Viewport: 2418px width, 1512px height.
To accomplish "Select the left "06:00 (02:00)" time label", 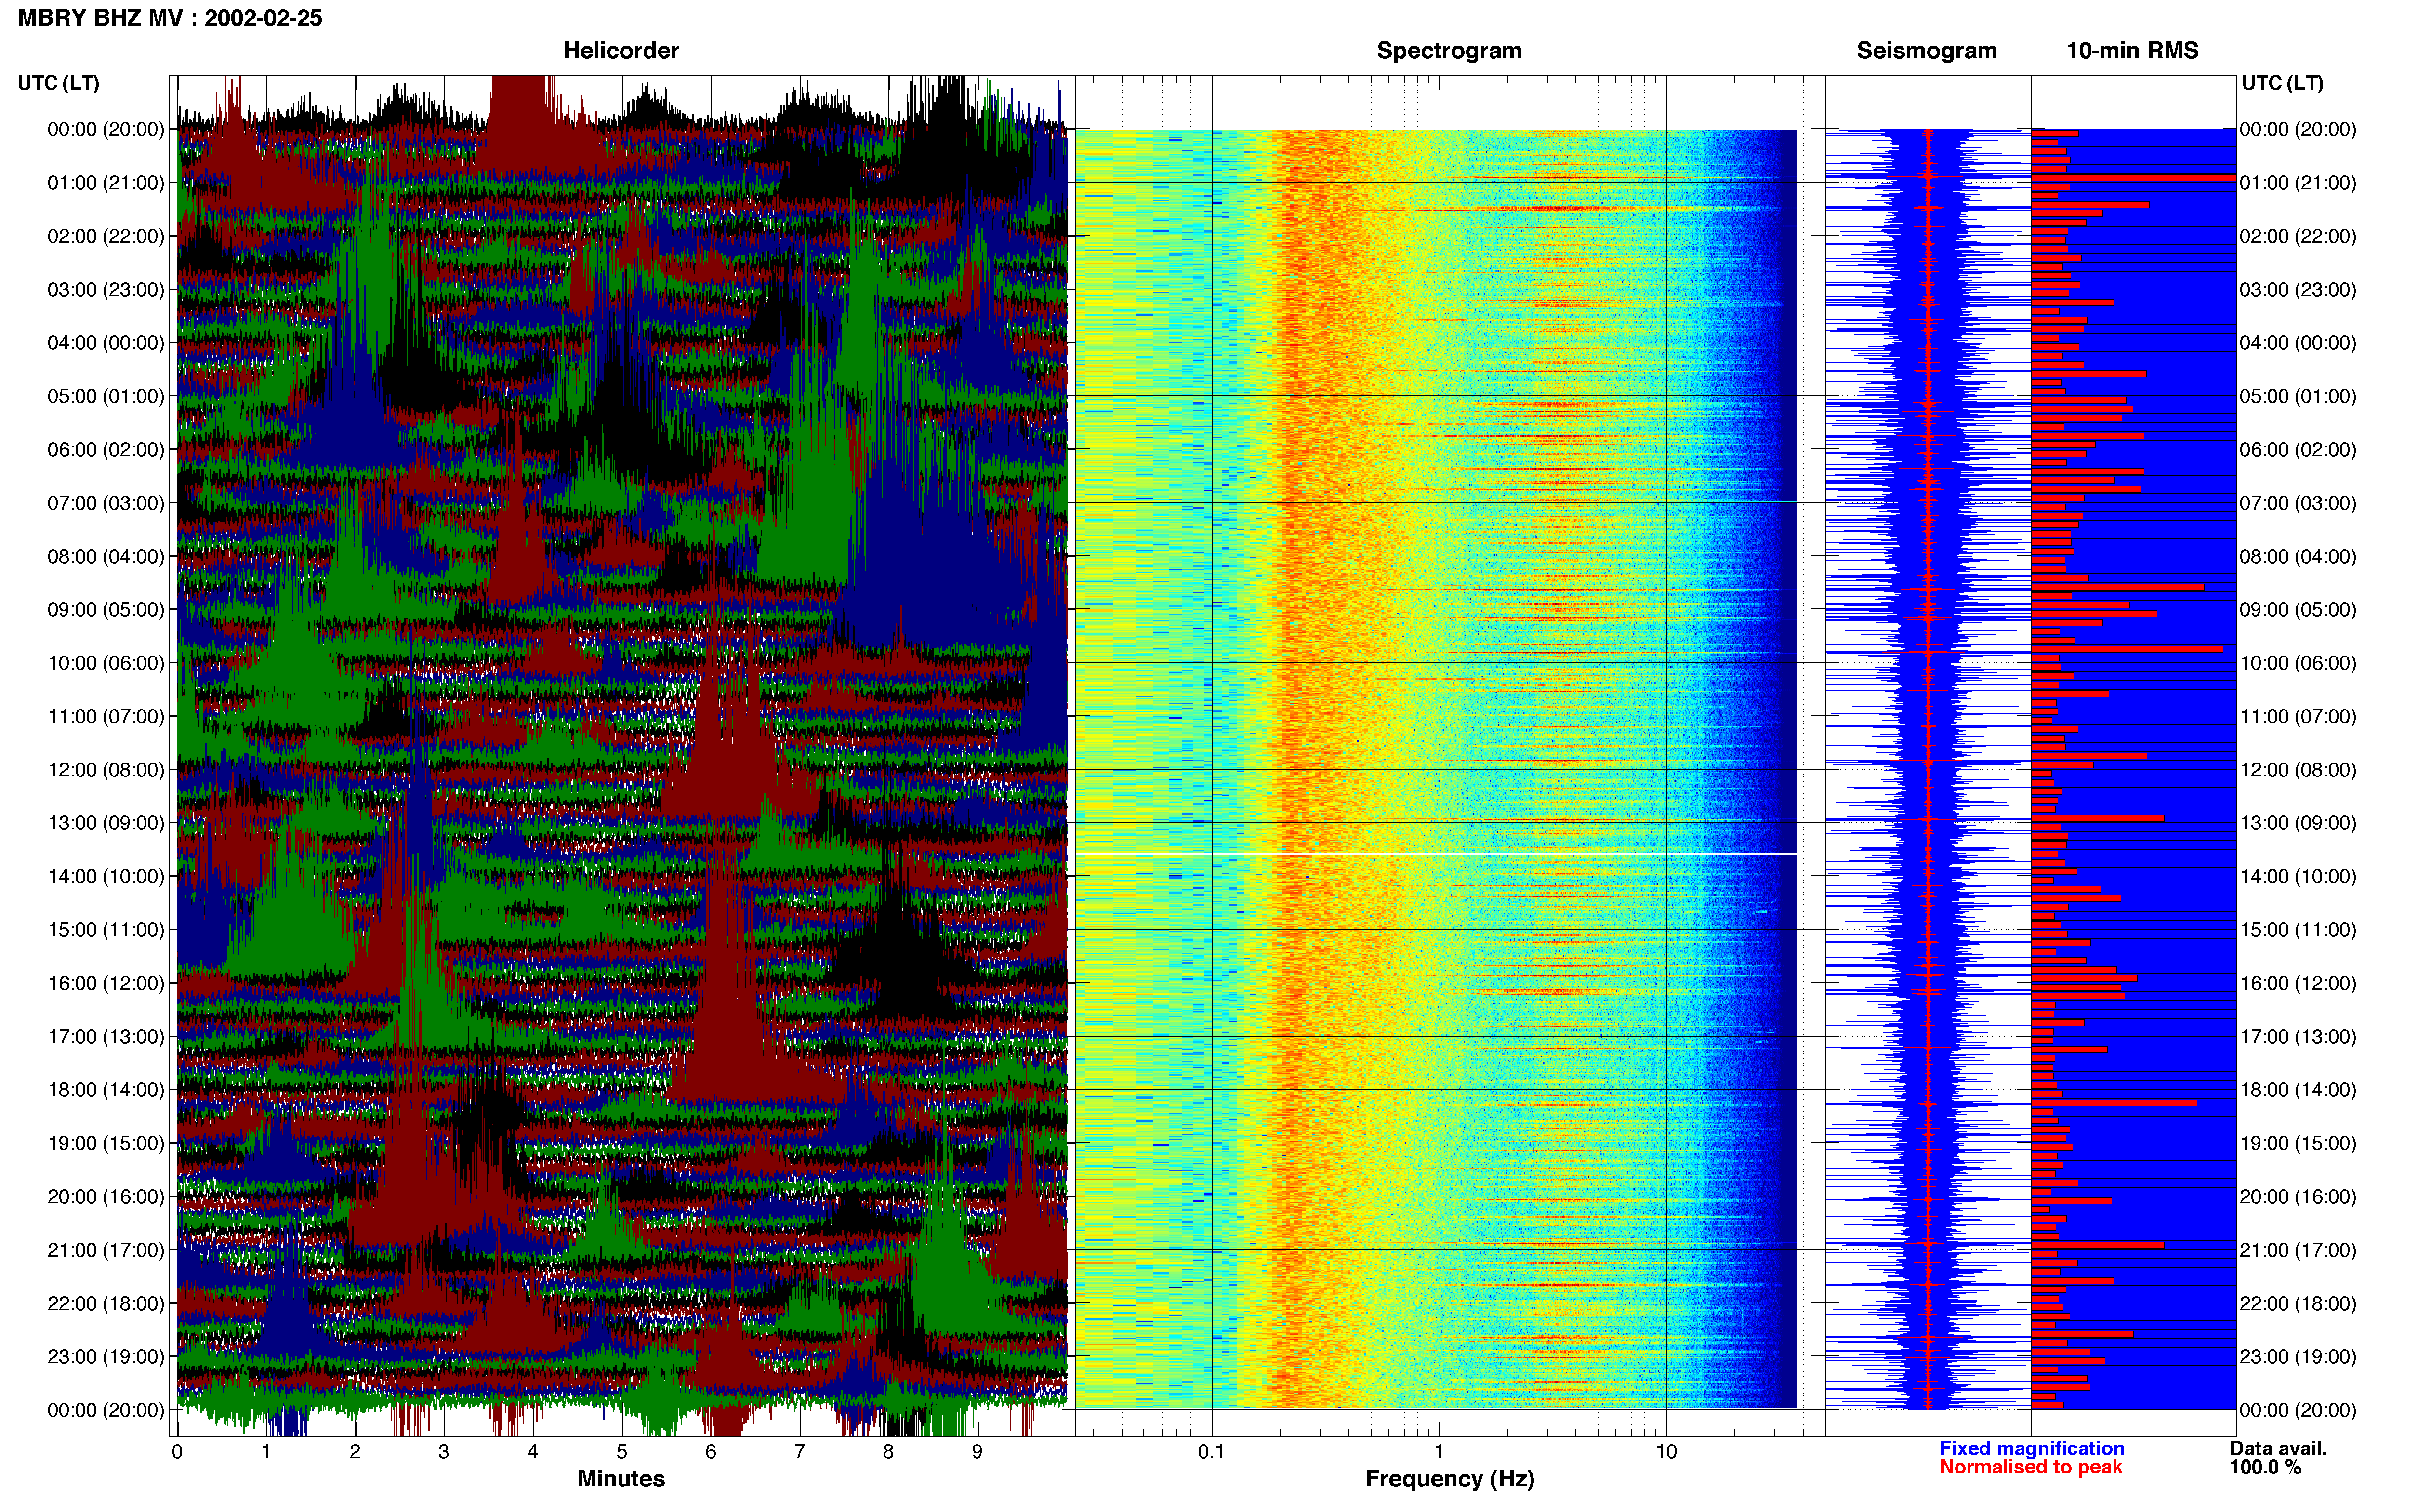I will [x=106, y=450].
